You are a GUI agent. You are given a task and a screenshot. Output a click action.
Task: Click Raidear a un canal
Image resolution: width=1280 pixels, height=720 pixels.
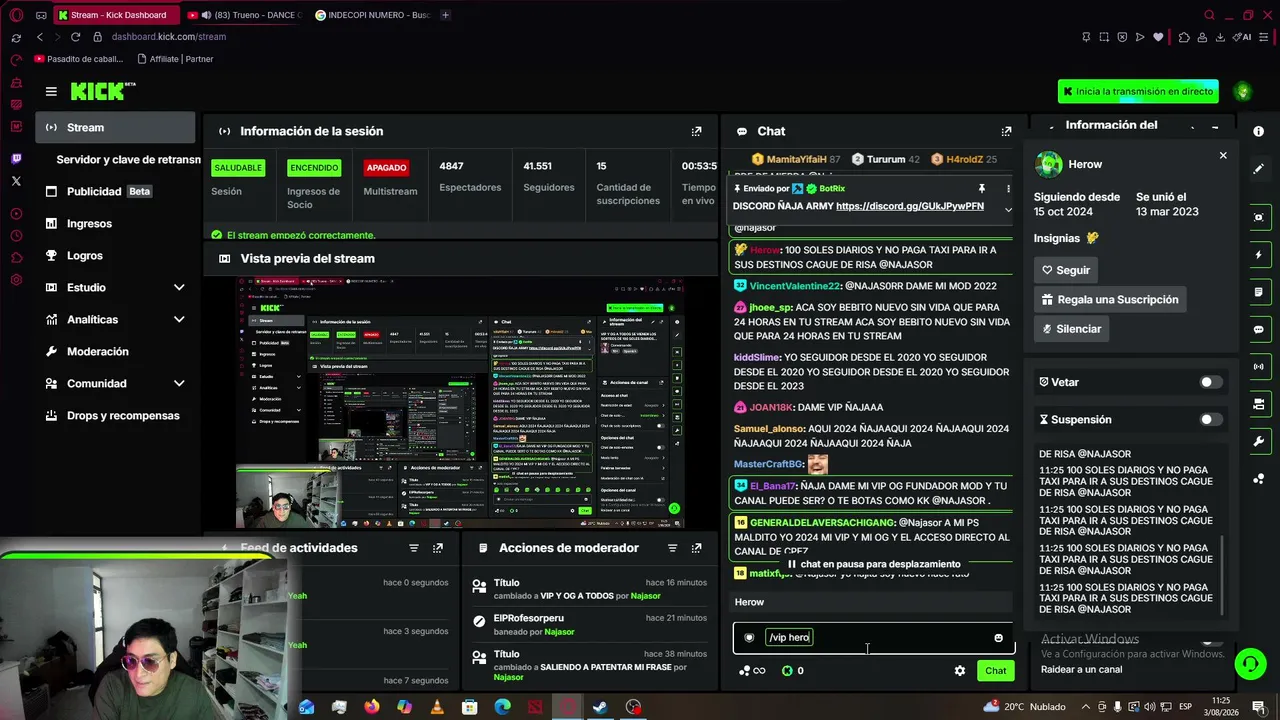(1081, 670)
